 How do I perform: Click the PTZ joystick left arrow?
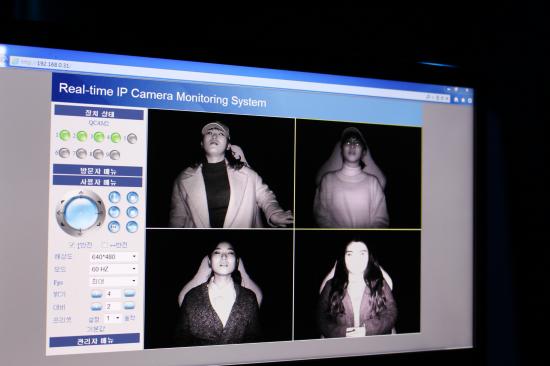59,212
